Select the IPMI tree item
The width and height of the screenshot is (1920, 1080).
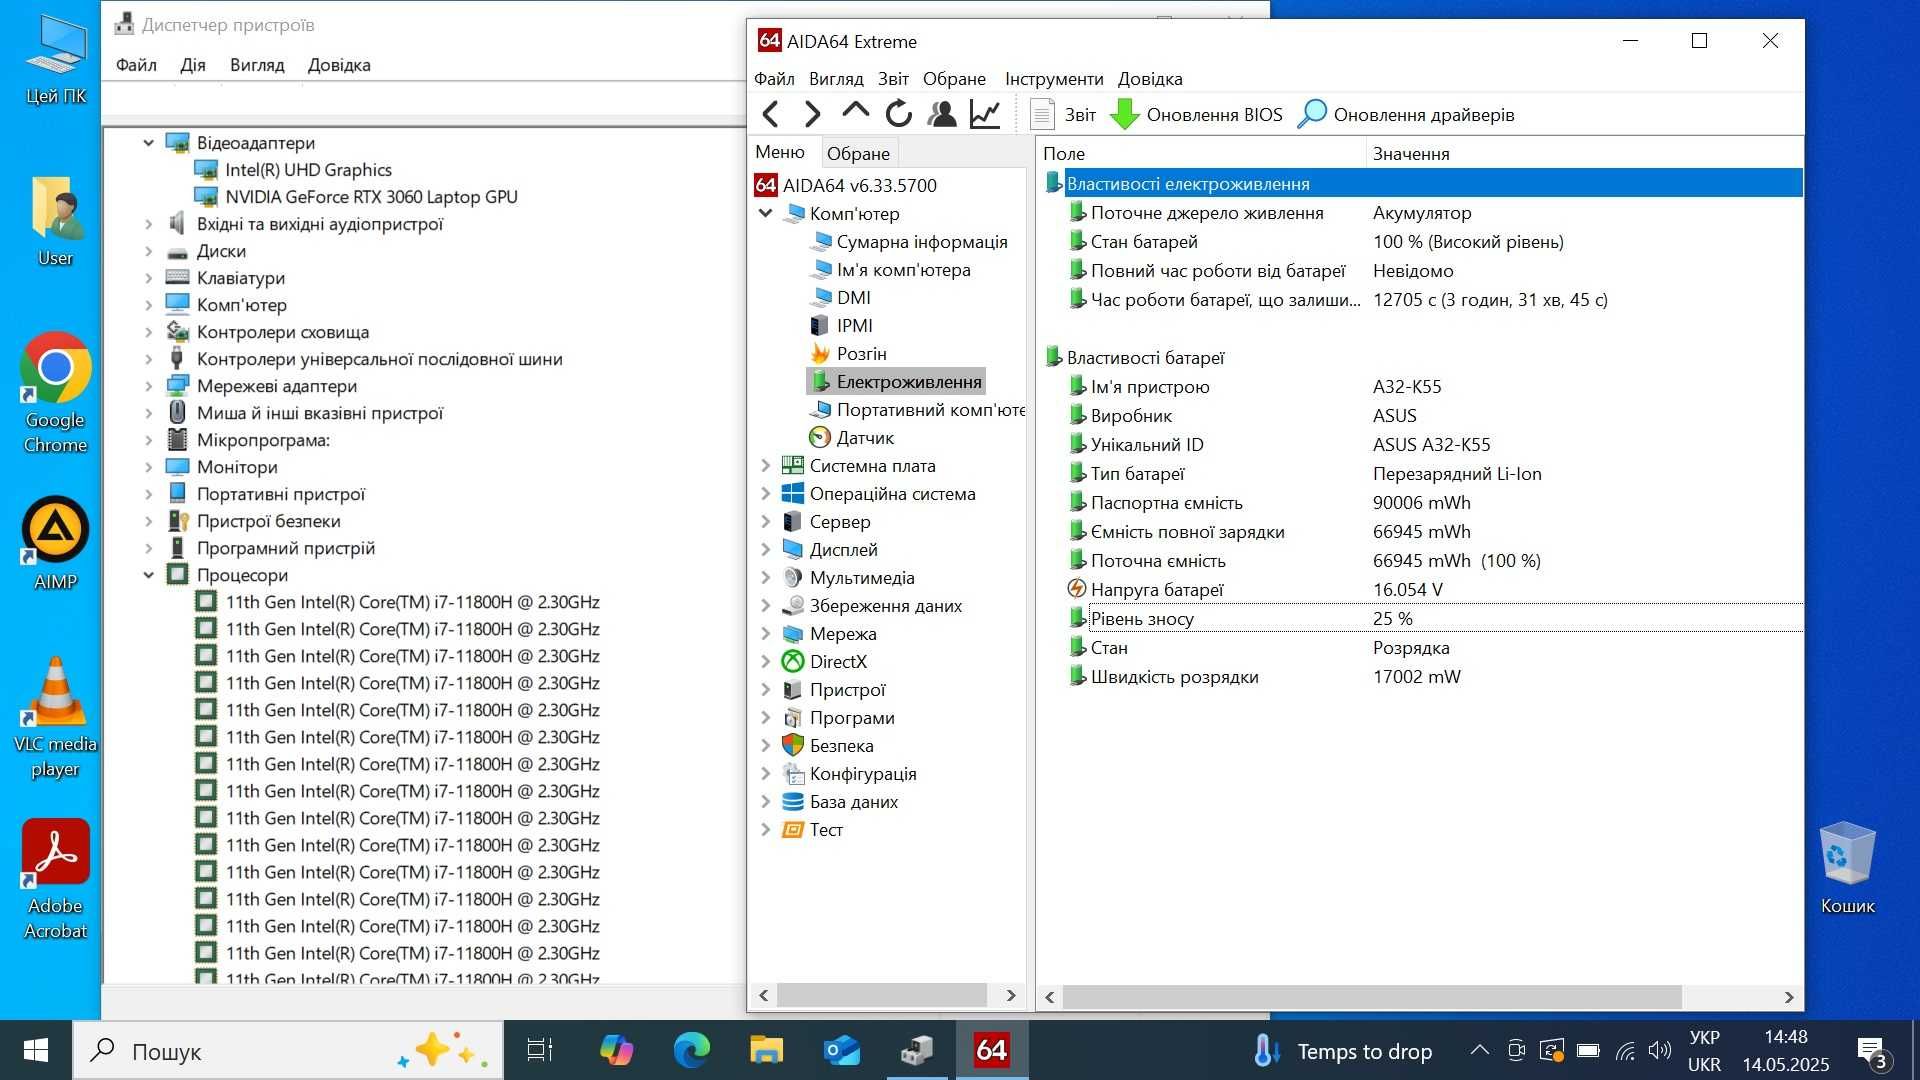854,325
